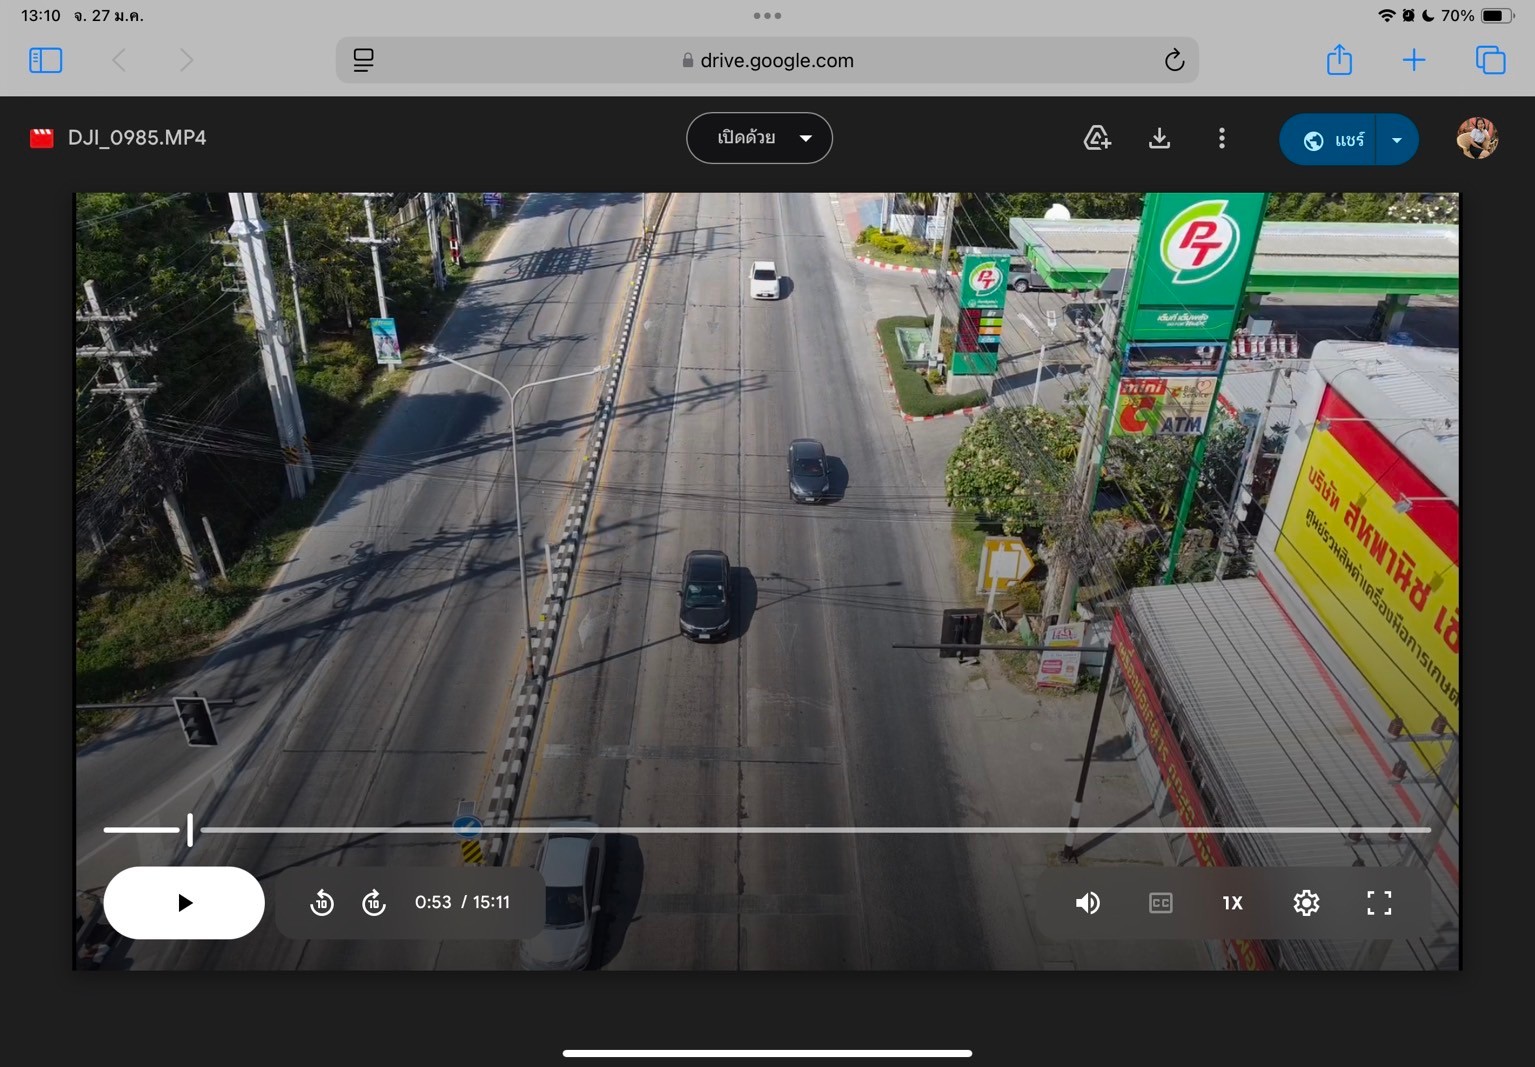1535x1067 pixels.
Task: Skip forward 10 seconds
Action: 374,903
